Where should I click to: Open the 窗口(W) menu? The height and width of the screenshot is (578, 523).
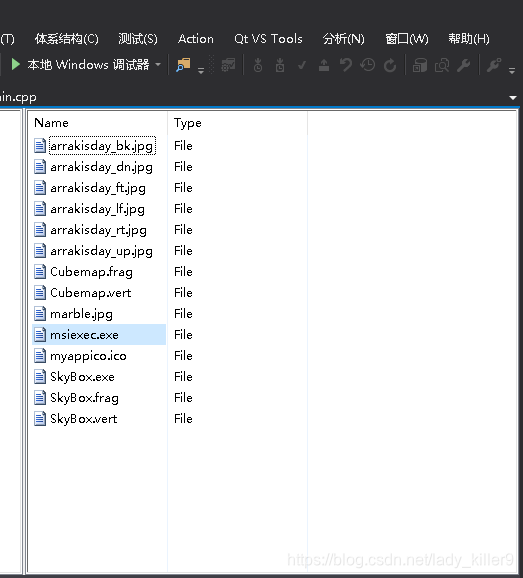click(x=407, y=39)
